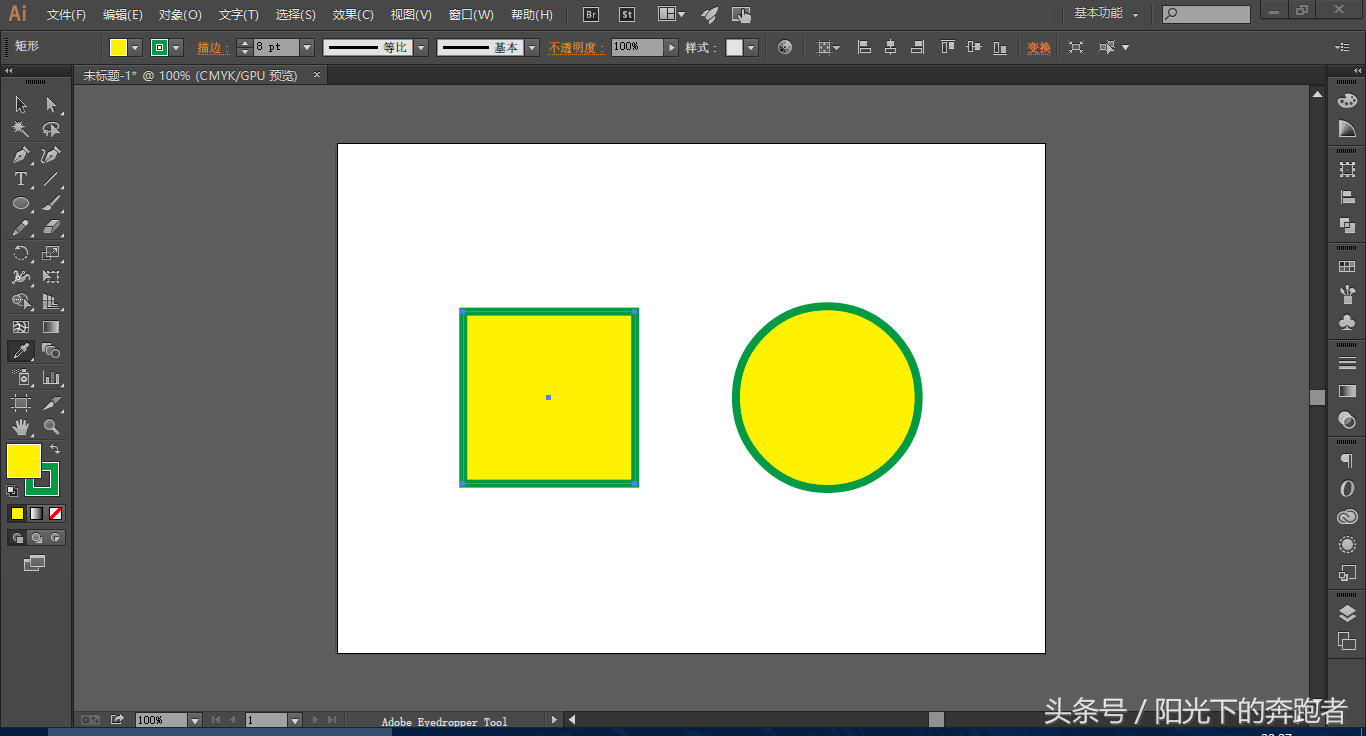Select the Mesh tool
The height and width of the screenshot is (736, 1366).
pyautogui.click(x=20, y=327)
